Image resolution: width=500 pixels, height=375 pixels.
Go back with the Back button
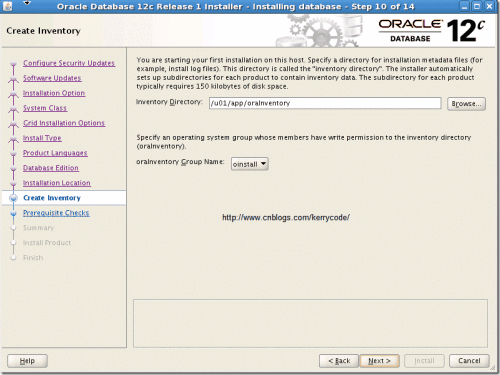coord(339,361)
